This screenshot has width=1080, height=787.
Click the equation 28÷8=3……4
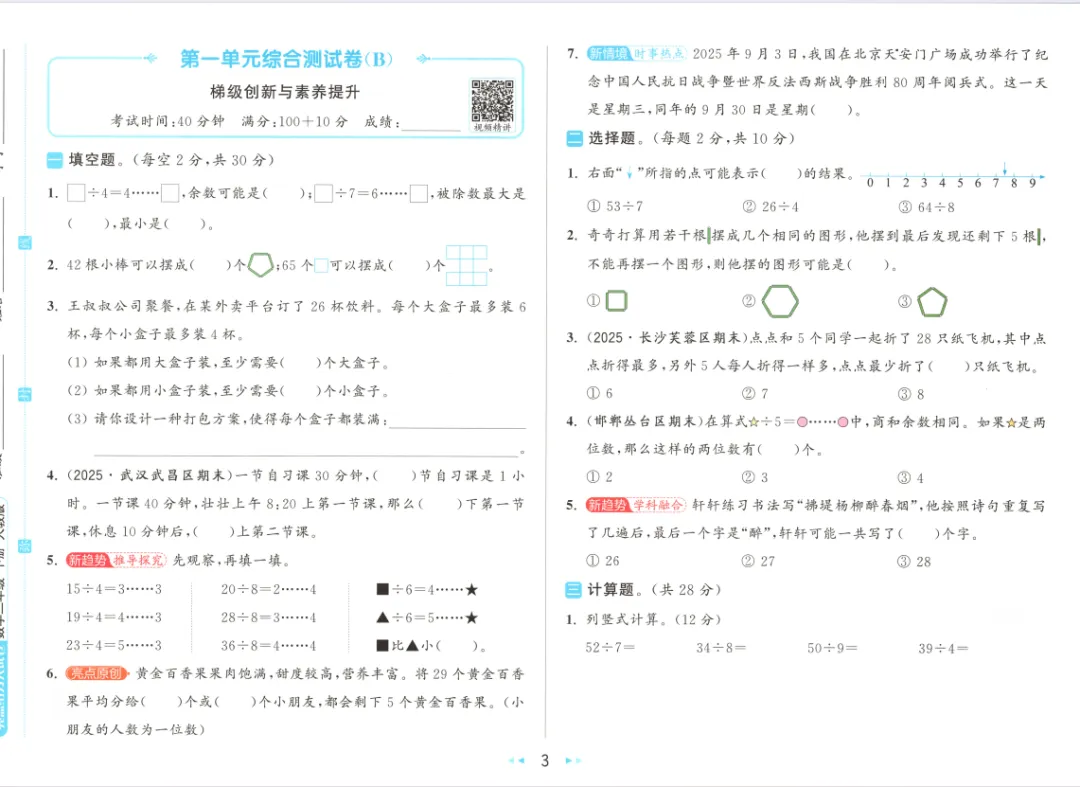pos(269,618)
